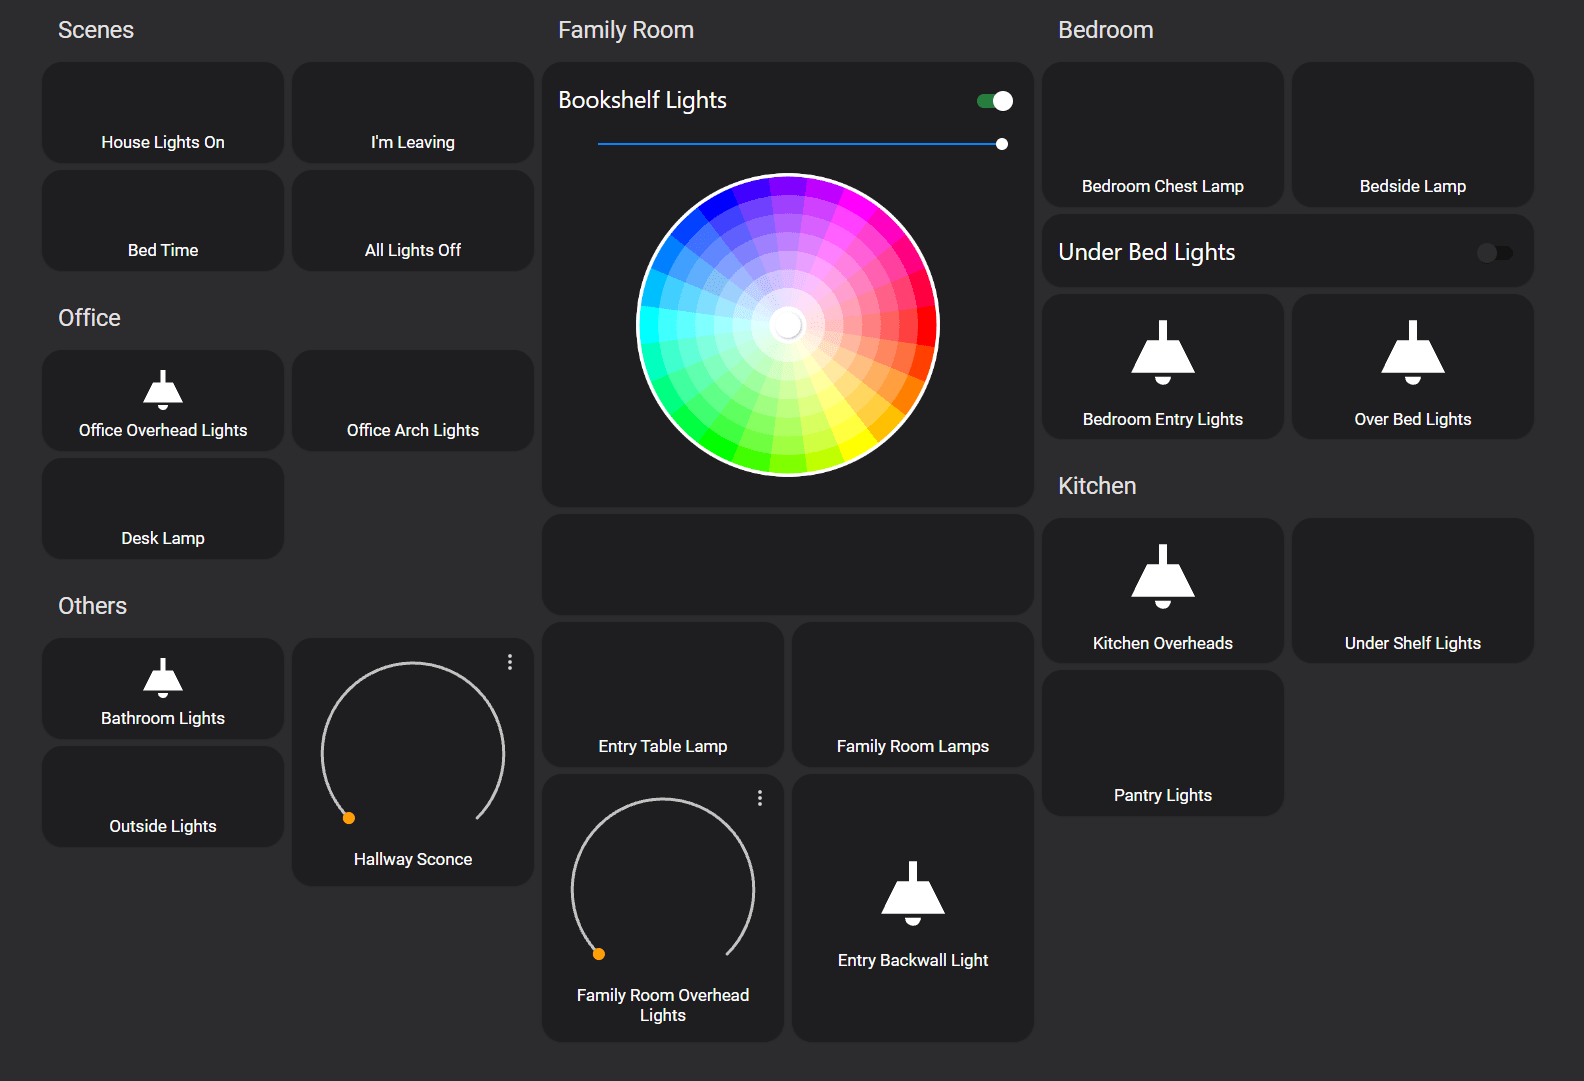The width and height of the screenshot is (1584, 1081).
Task: Toggle the Under Shelf Lights card
Action: 1413,591
